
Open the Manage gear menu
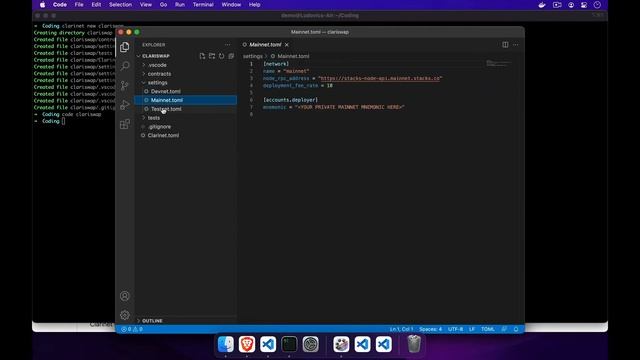coord(125,315)
